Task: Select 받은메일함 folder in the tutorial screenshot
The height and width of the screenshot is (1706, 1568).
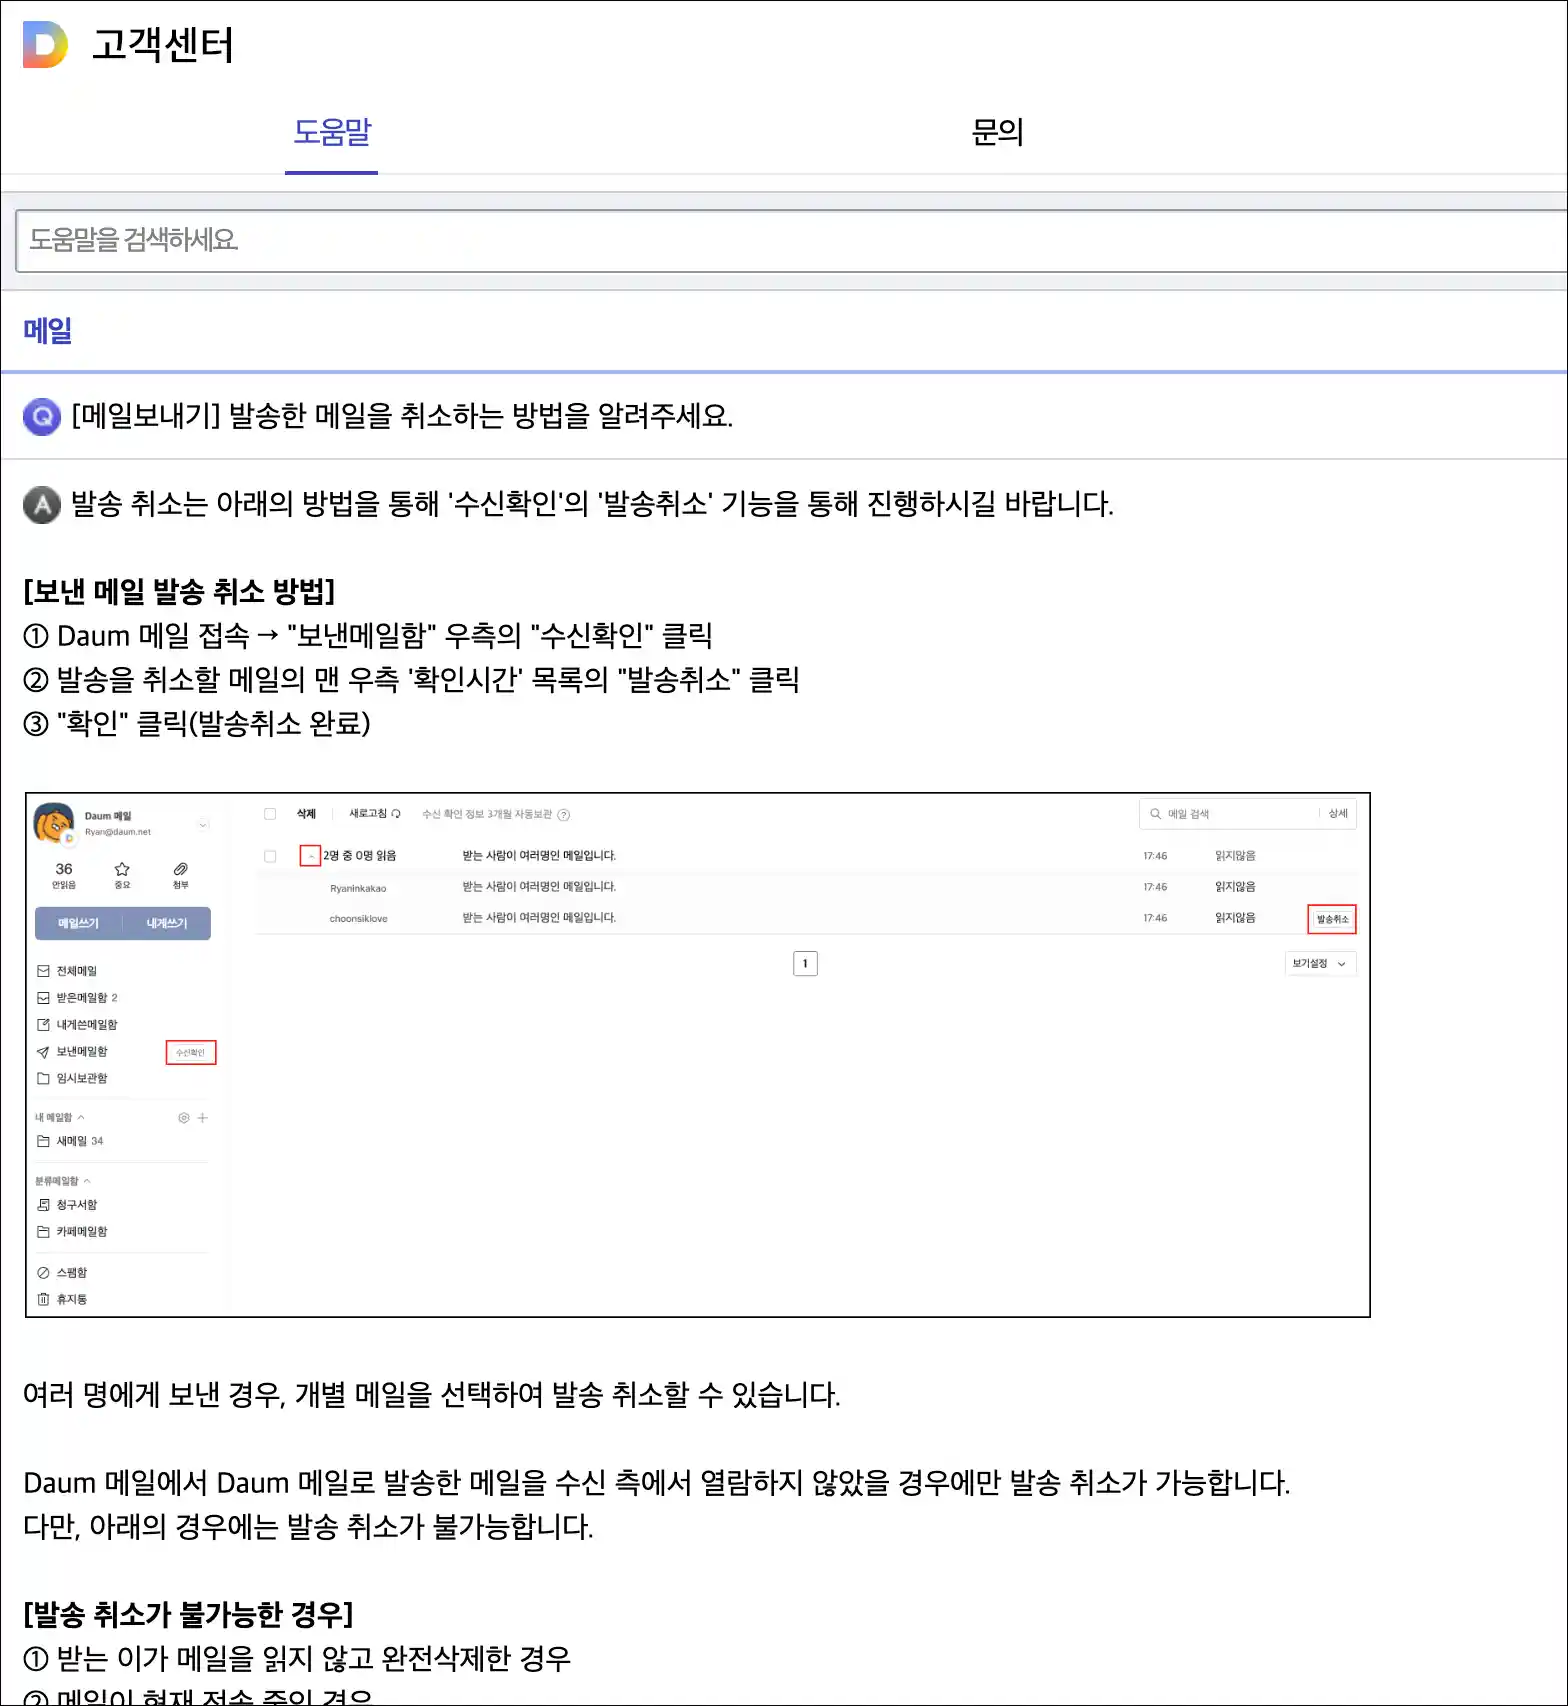Action: (x=77, y=998)
